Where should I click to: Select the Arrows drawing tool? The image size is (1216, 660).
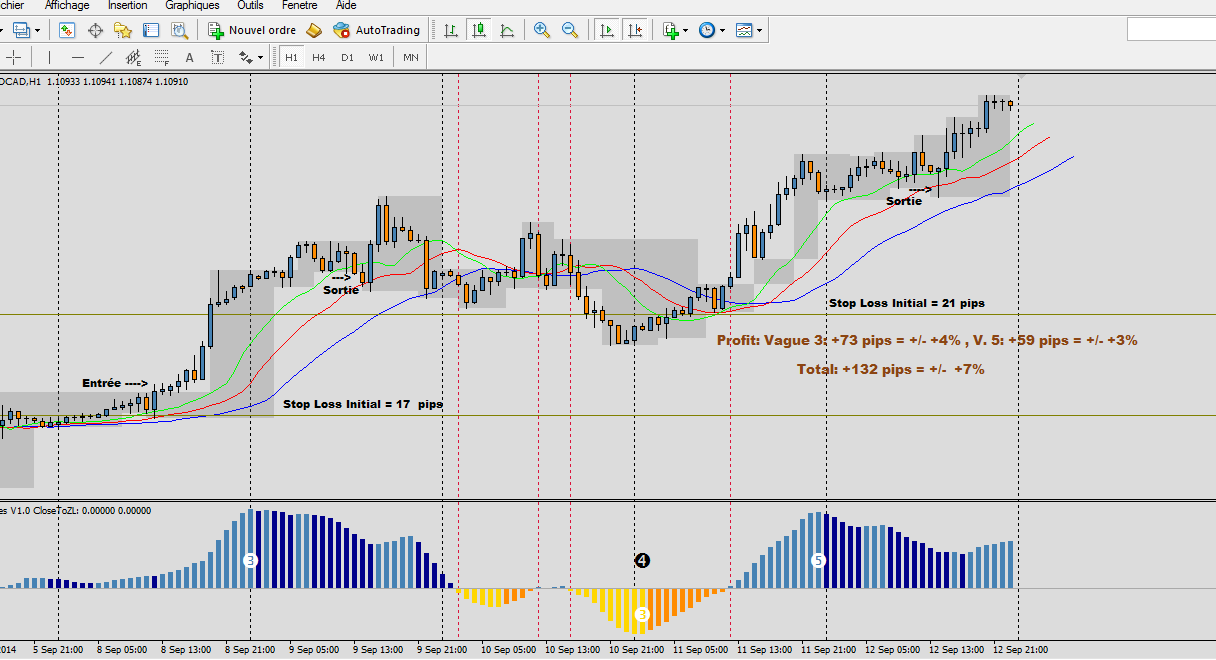[x=245, y=57]
